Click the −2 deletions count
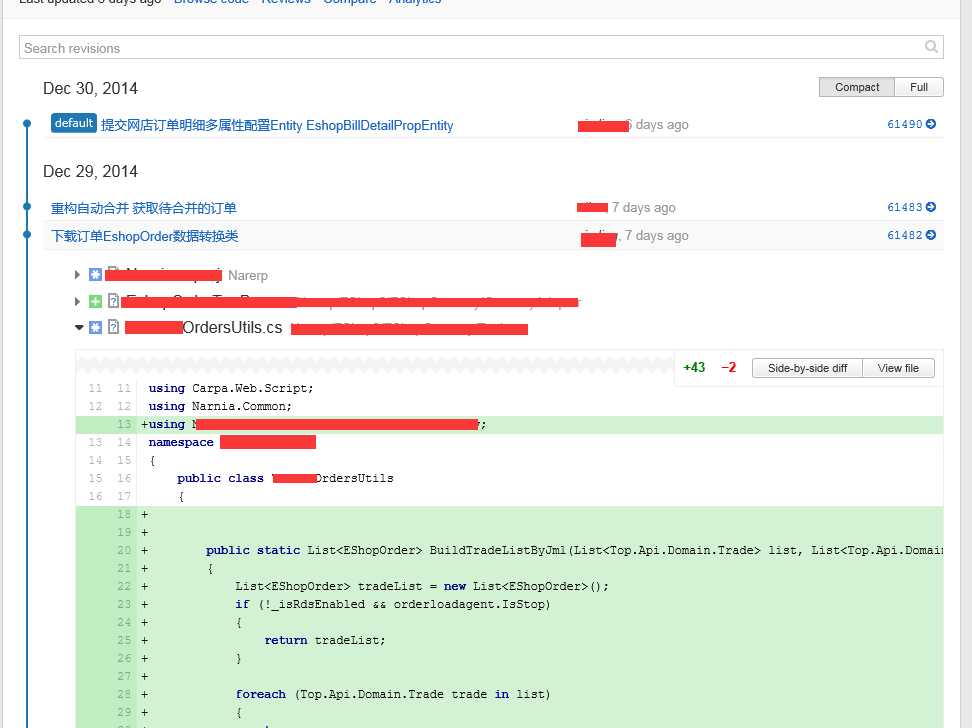This screenshot has height=728, width=972. click(x=728, y=367)
